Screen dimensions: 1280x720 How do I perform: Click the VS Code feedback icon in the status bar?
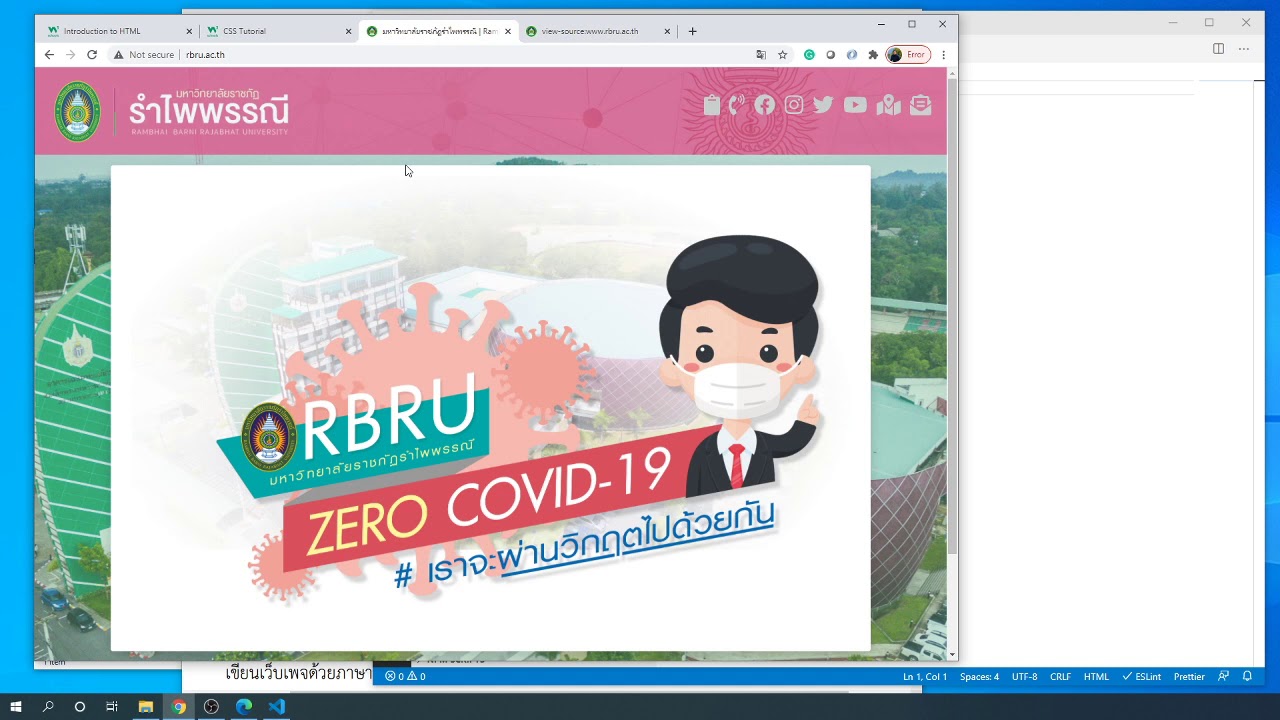(1223, 677)
